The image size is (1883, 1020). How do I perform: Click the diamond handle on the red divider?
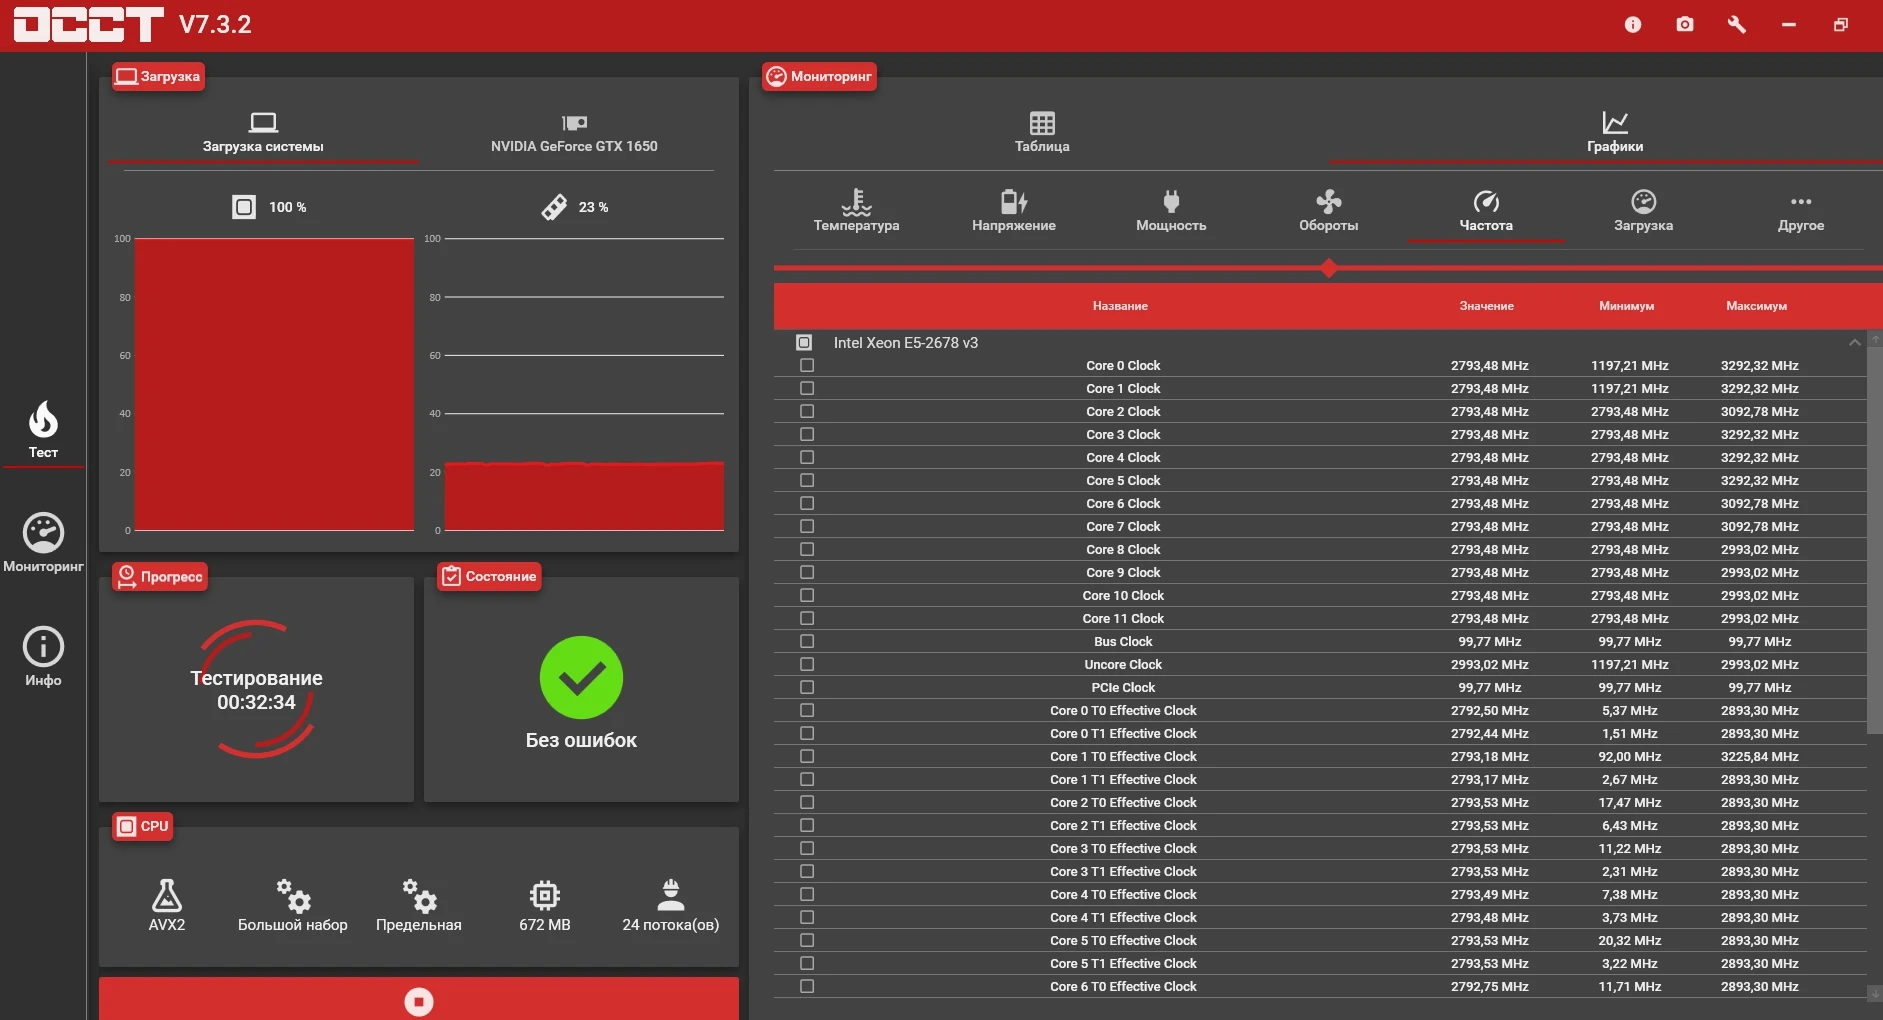1329,268
